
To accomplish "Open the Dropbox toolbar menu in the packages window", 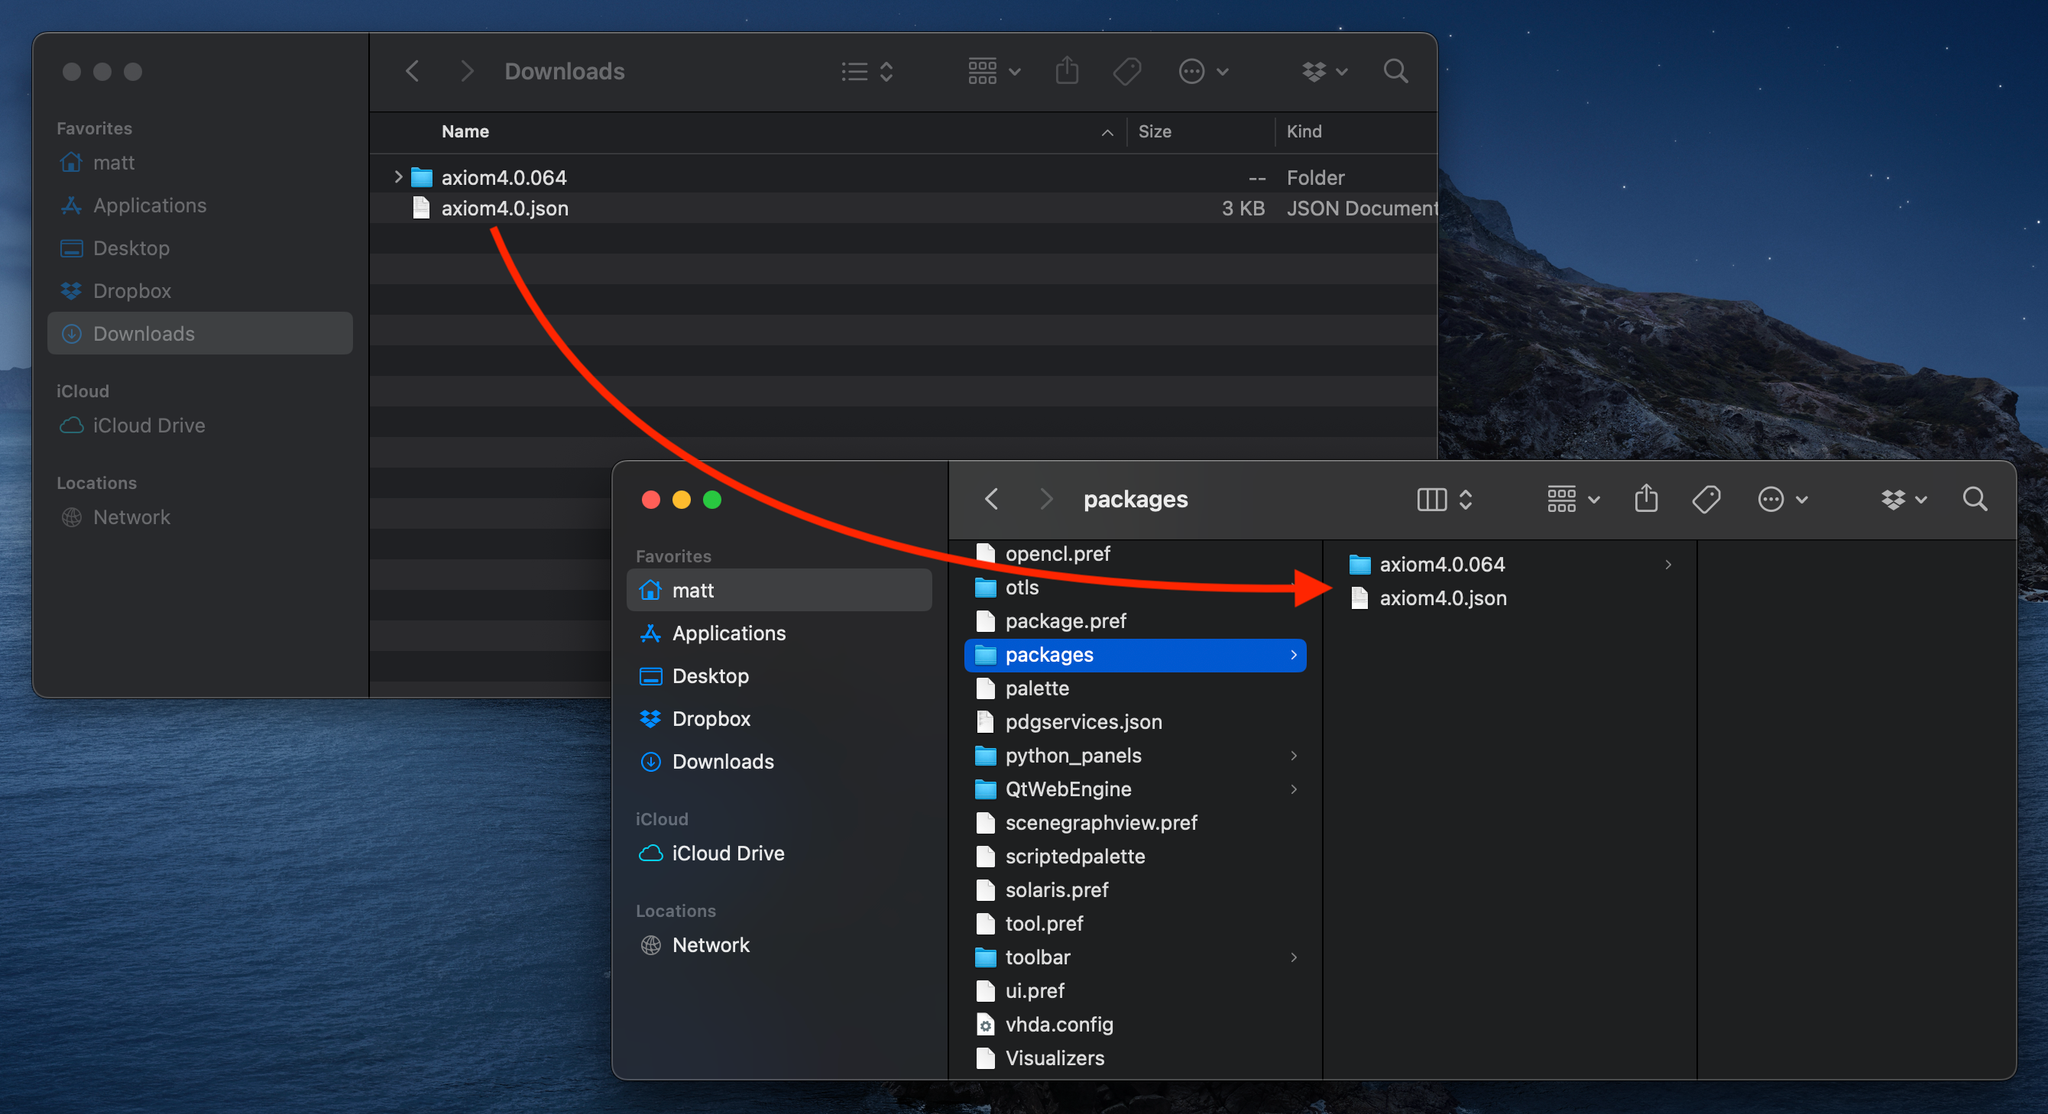I will point(1904,499).
